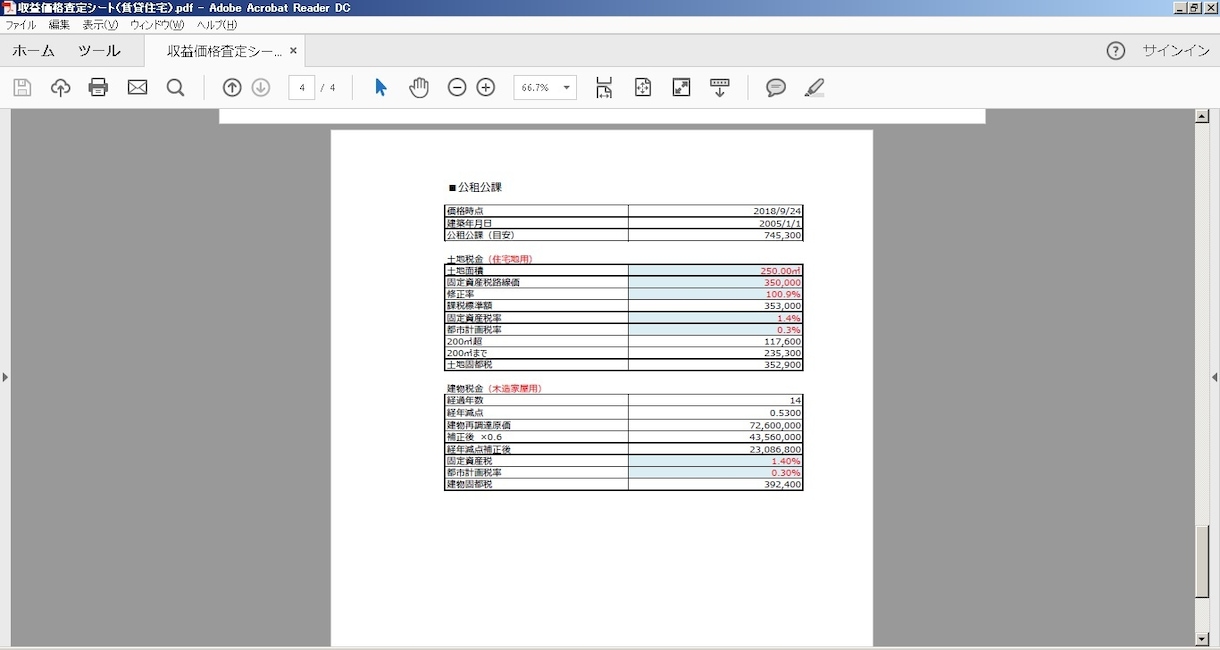The image size is (1220, 650).
Task: Click the scrollbar down arrow
Action: [x=1202, y=639]
